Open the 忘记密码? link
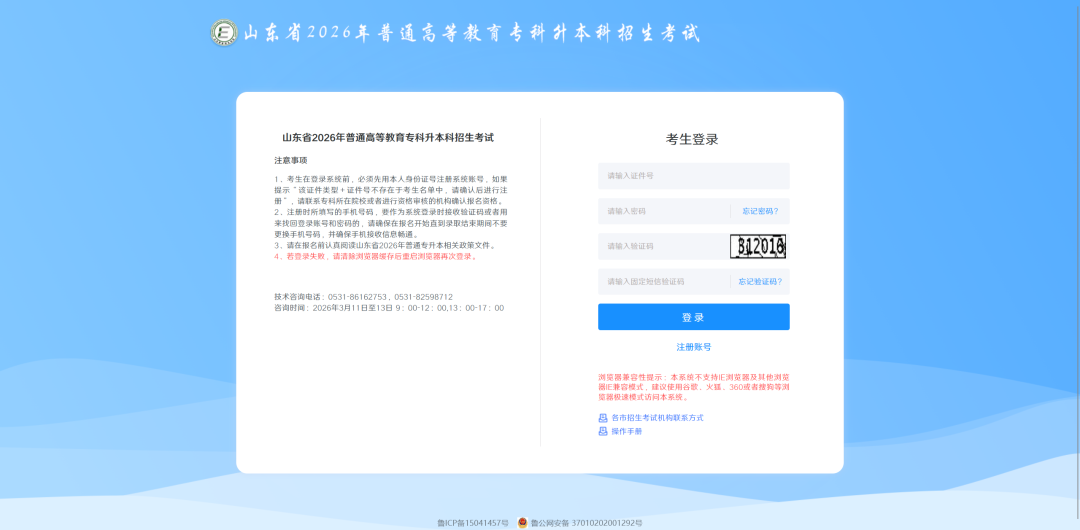The height and width of the screenshot is (530, 1080). click(760, 211)
